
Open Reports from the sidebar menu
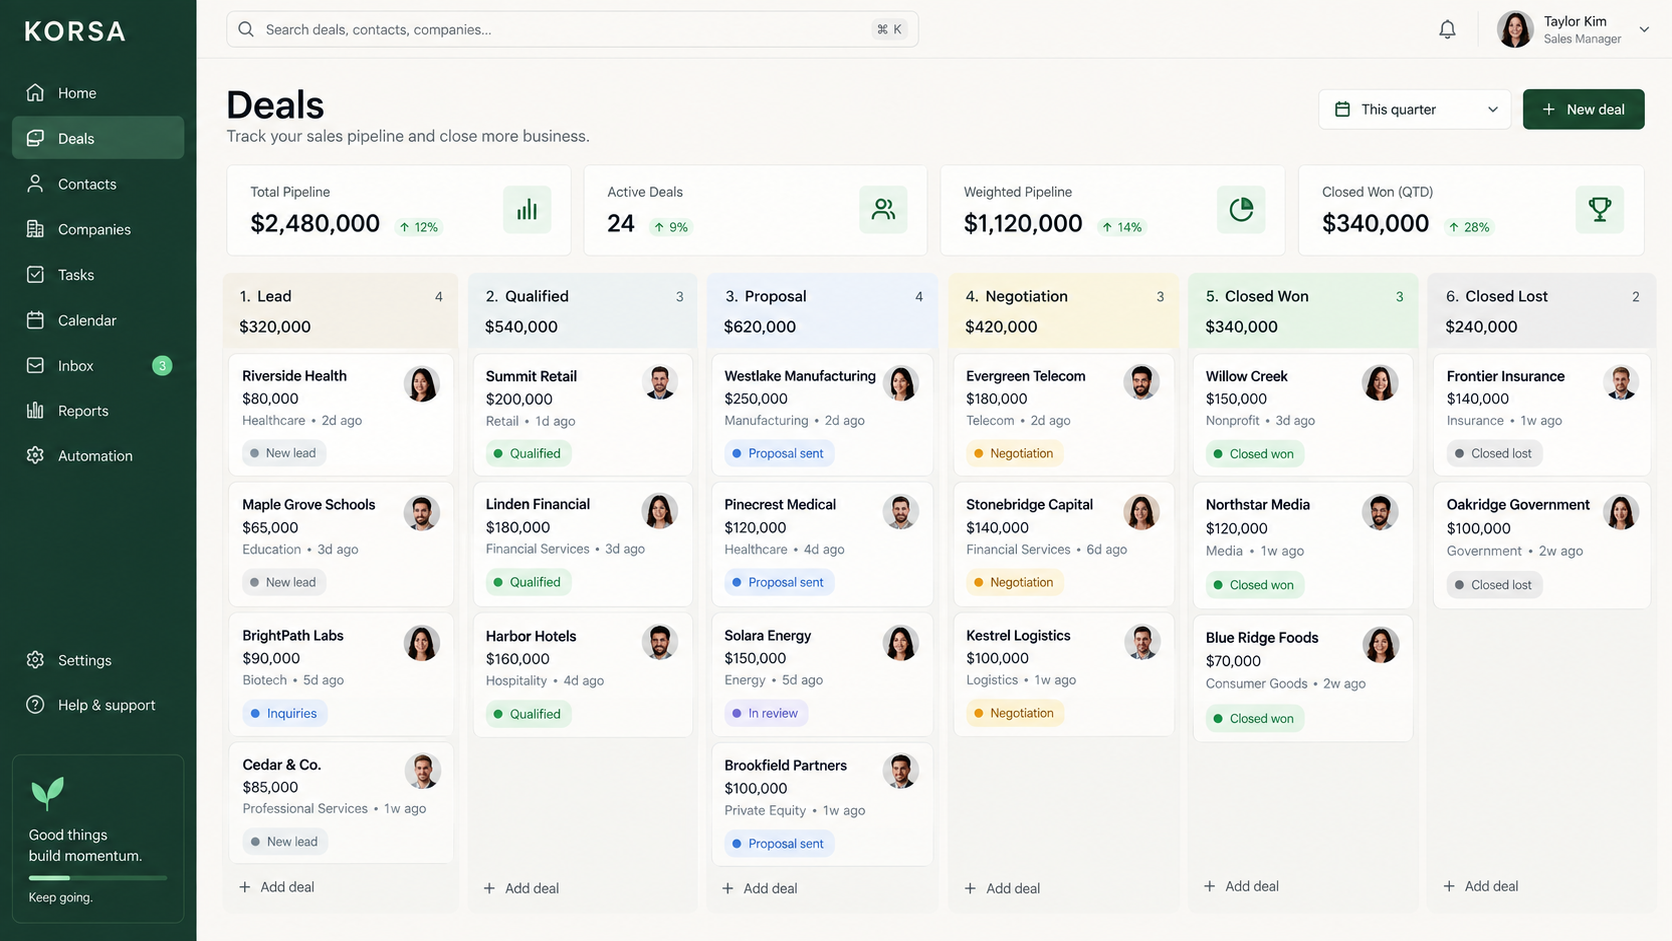(98, 411)
